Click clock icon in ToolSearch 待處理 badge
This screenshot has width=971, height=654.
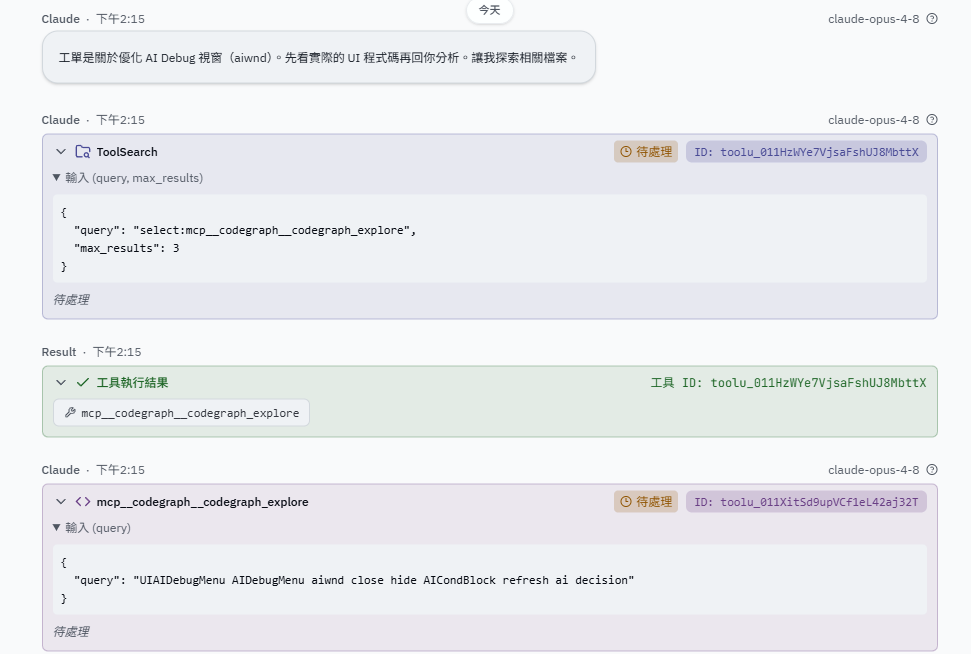(625, 152)
